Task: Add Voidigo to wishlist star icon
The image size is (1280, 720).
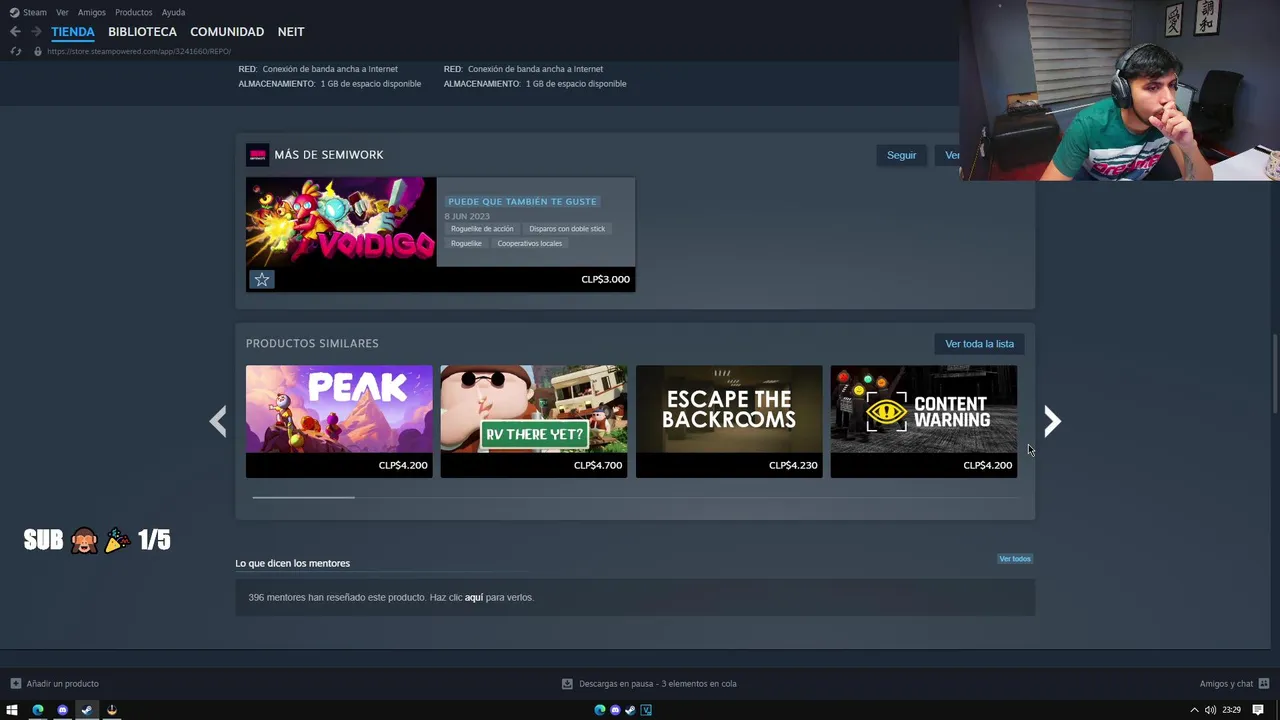Action: [x=261, y=280]
